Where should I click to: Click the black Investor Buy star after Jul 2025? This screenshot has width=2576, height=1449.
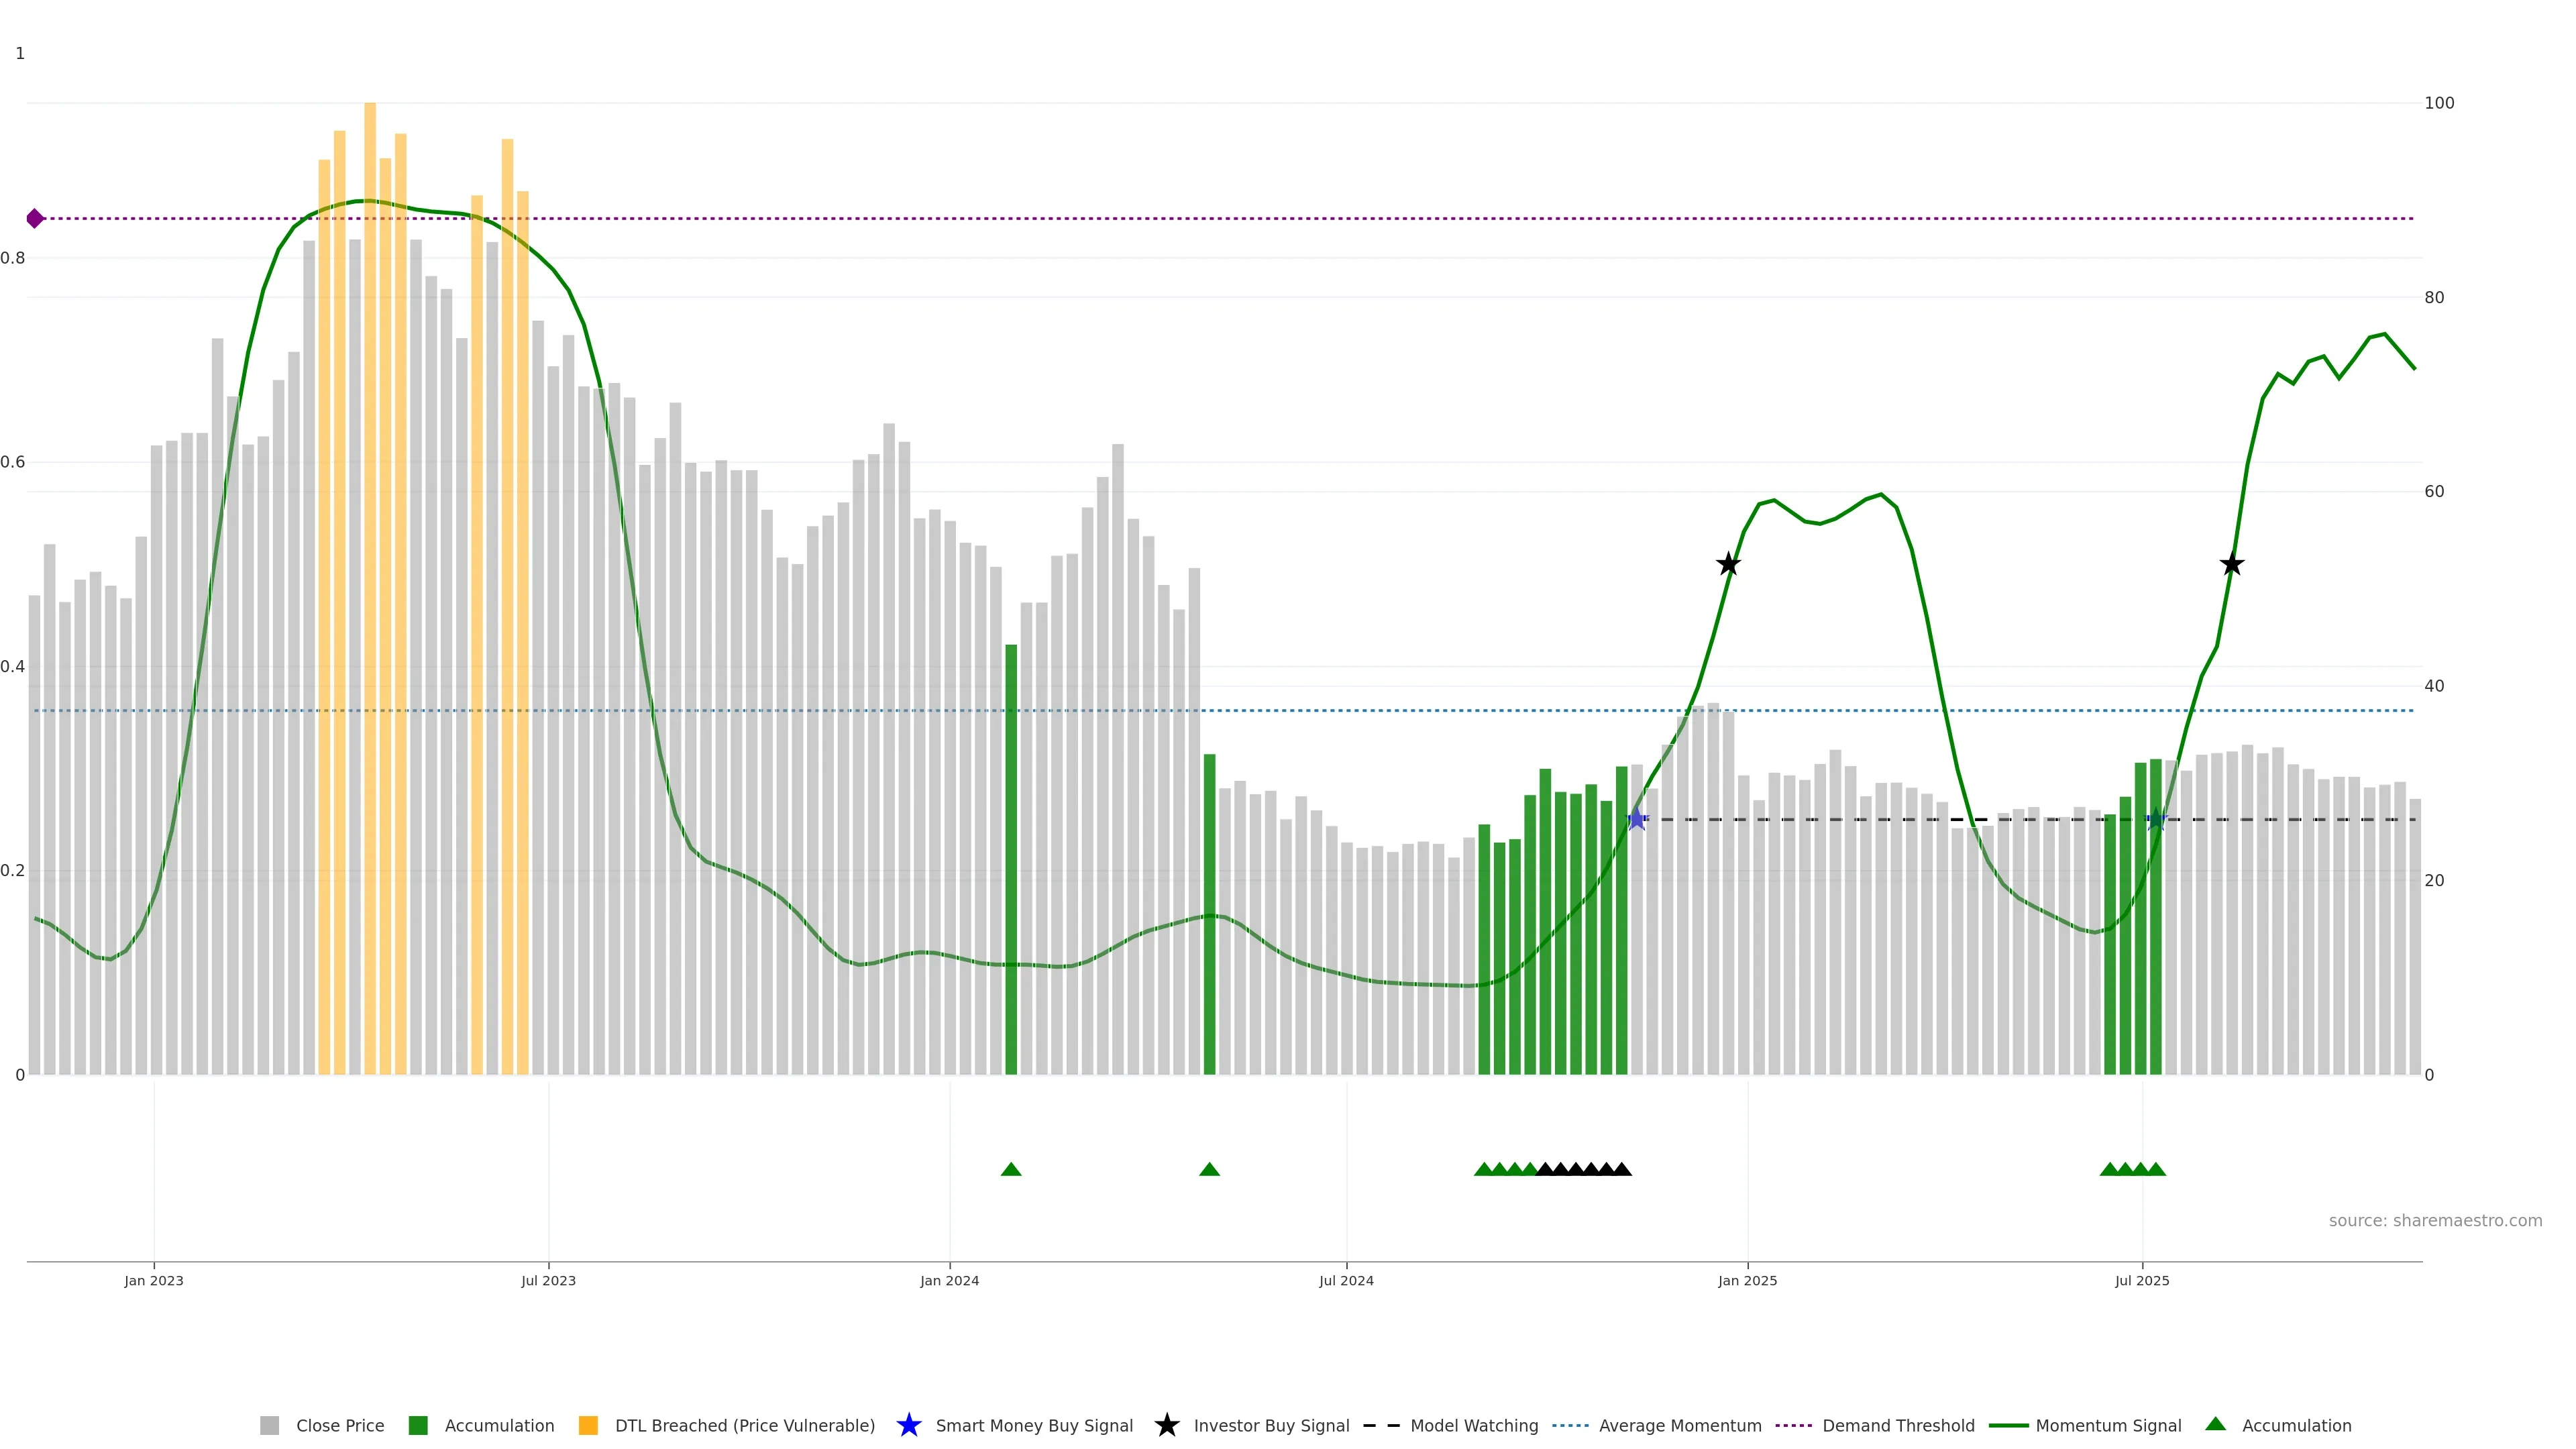tap(2232, 565)
